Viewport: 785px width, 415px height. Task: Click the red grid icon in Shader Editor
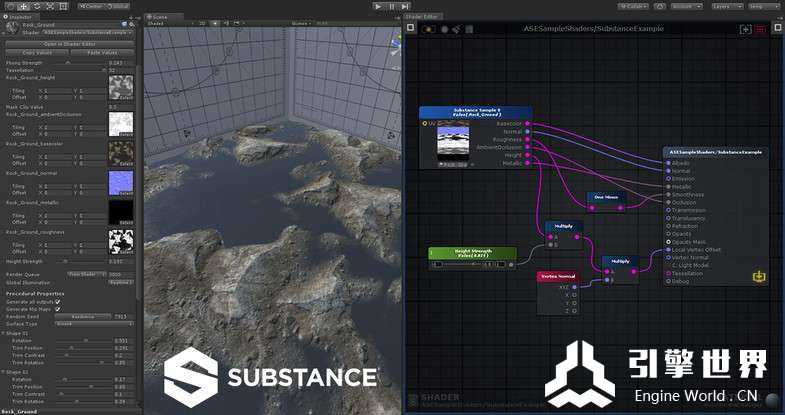point(760,30)
